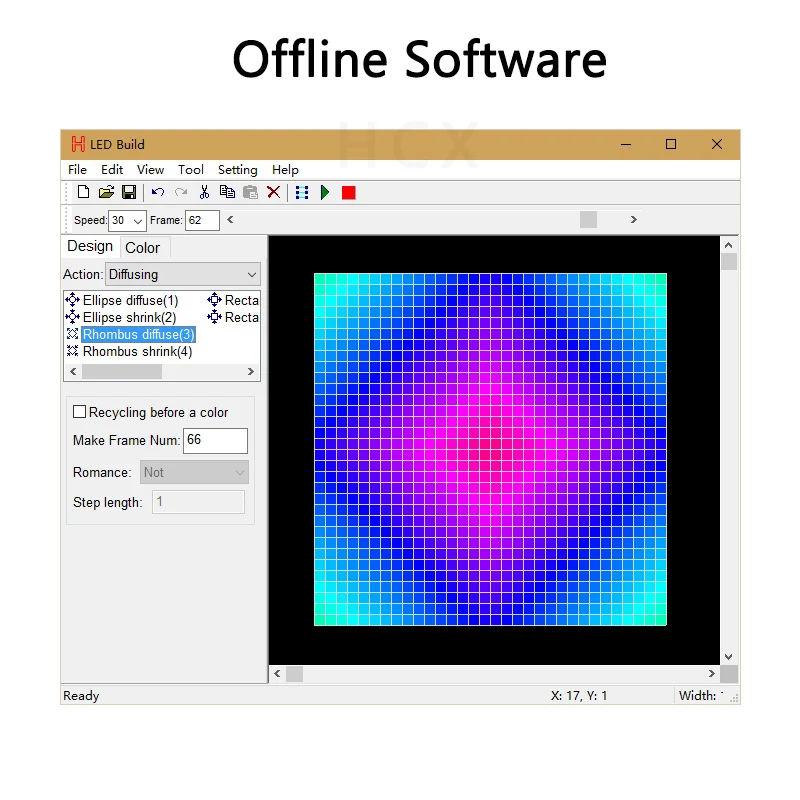The height and width of the screenshot is (800, 800).
Task: Maximize the LED Build window
Action: (x=671, y=145)
